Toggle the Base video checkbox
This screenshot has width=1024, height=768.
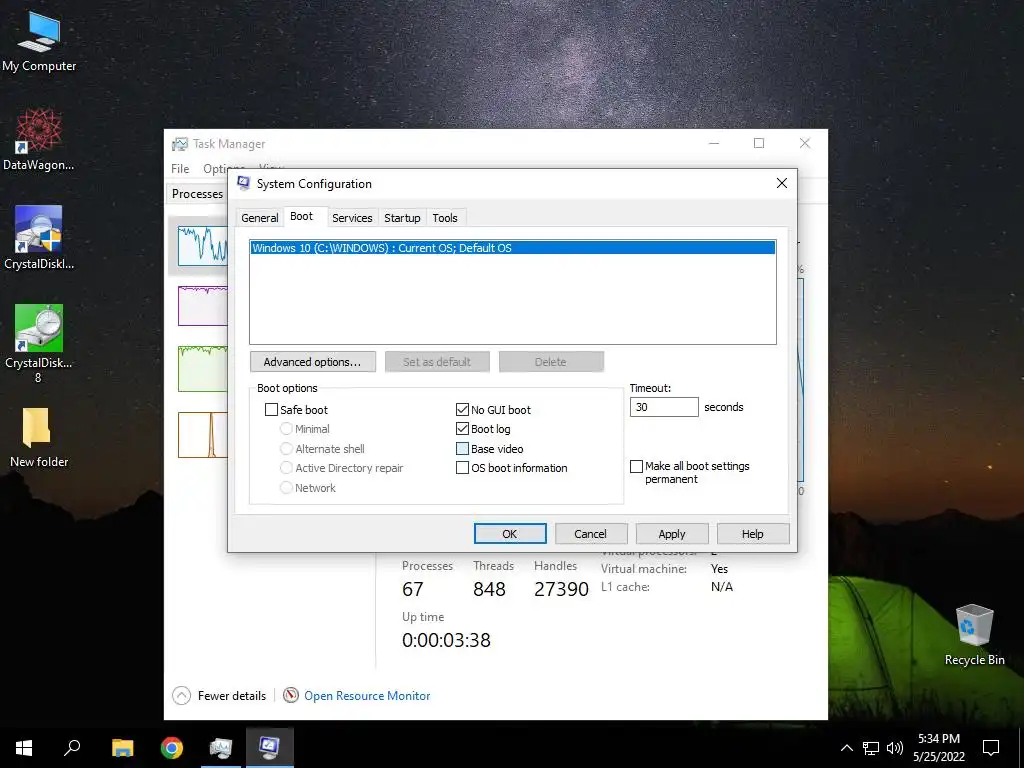click(462, 449)
